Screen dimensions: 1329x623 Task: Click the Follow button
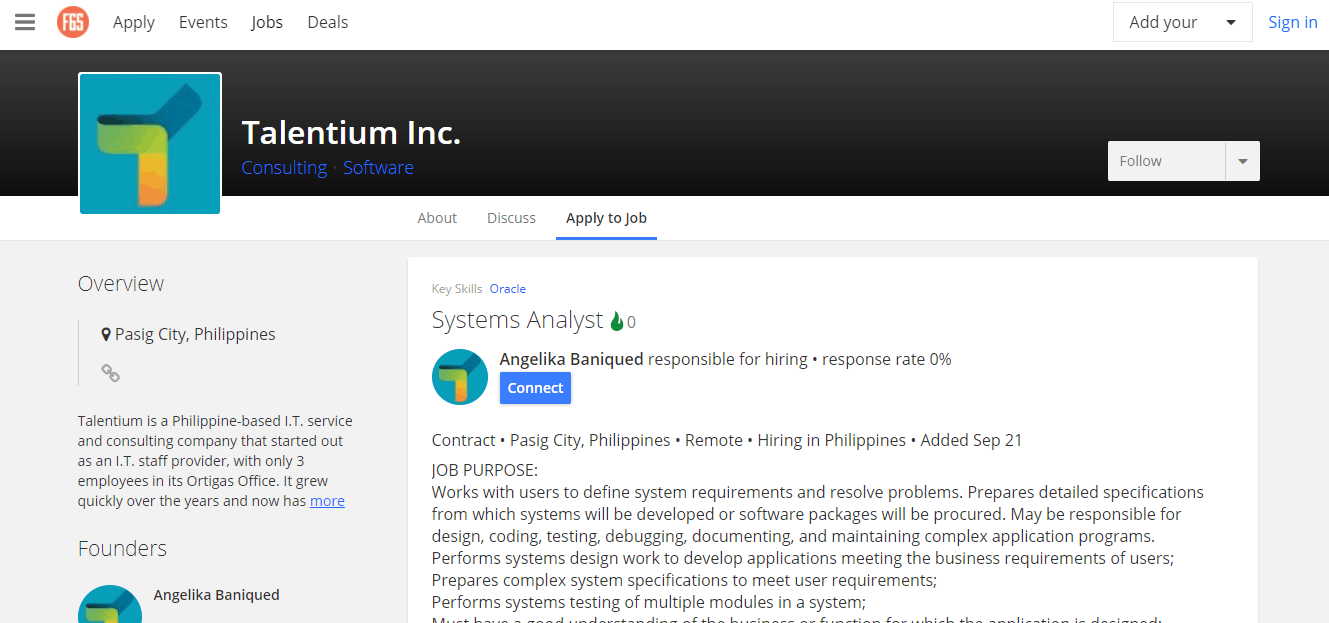[1166, 161]
